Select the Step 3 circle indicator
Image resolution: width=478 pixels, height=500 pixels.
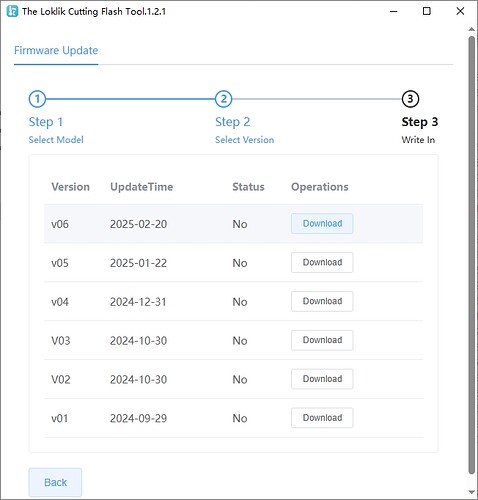pyautogui.click(x=410, y=99)
